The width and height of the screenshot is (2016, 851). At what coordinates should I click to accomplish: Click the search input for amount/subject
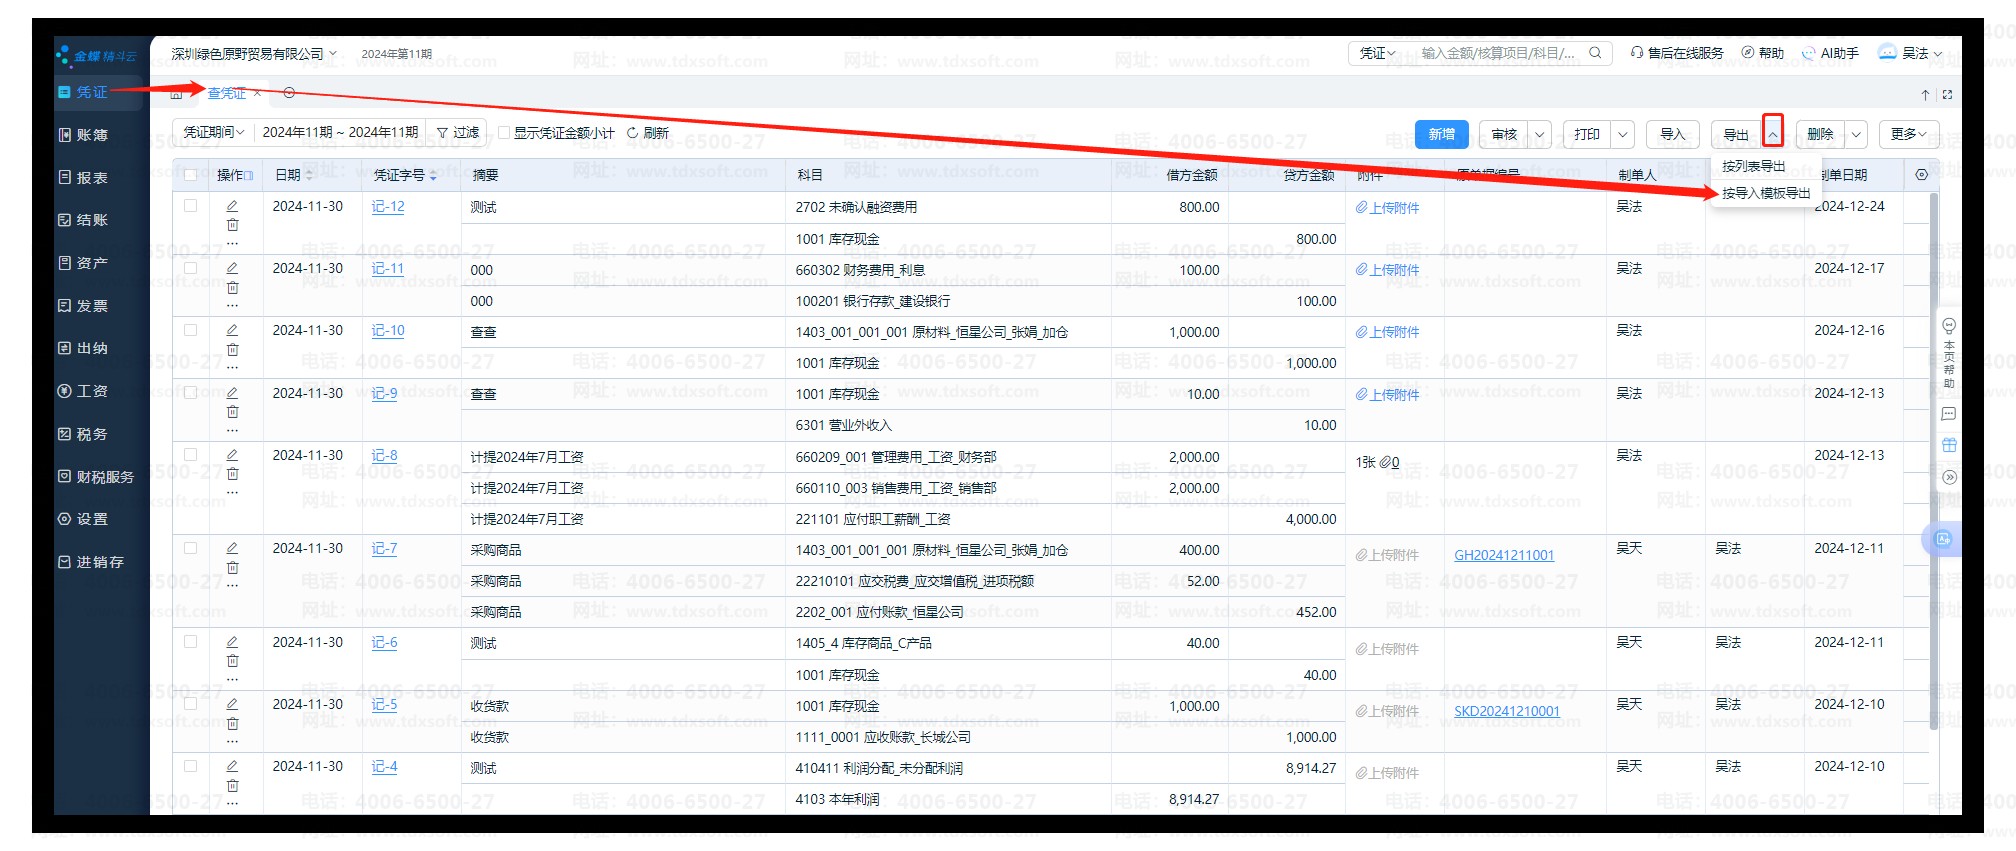tap(1498, 53)
